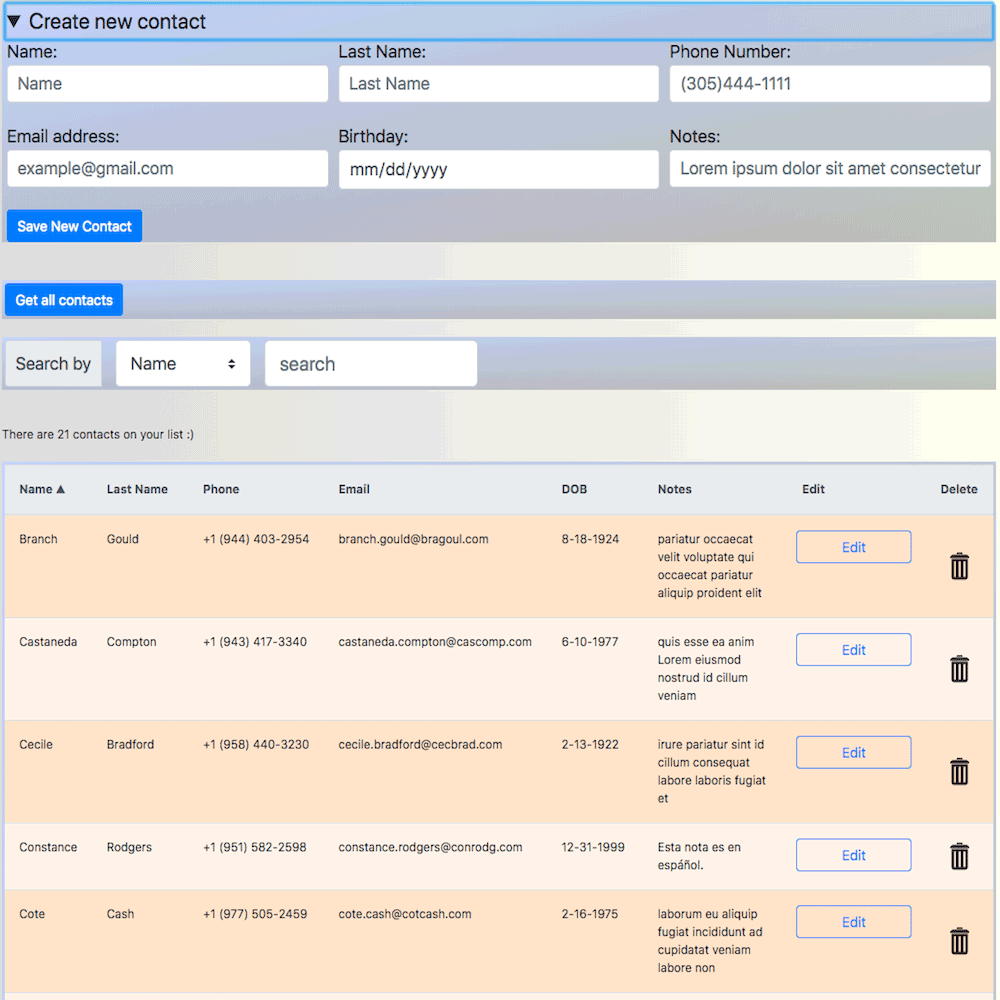This screenshot has height=1000, width=1000.
Task: Click Edit button for Cote Cash
Action: (853, 922)
